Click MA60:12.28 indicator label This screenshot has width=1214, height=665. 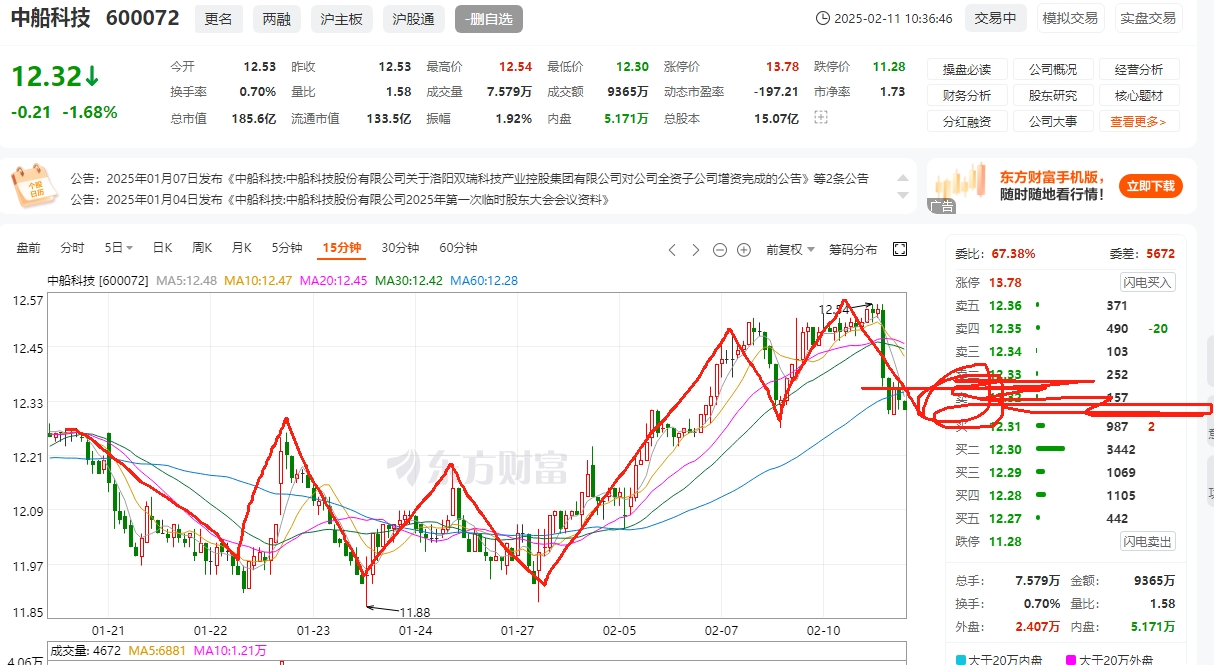[x=485, y=281]
